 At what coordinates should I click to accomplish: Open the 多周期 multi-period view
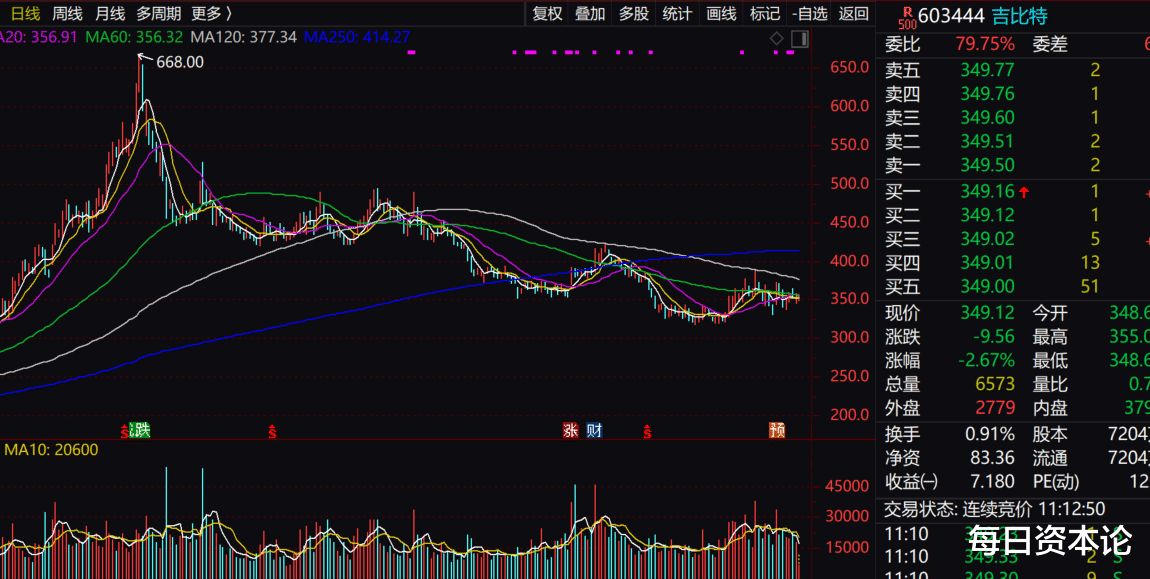pyautogui.click(x=159, y=13)
